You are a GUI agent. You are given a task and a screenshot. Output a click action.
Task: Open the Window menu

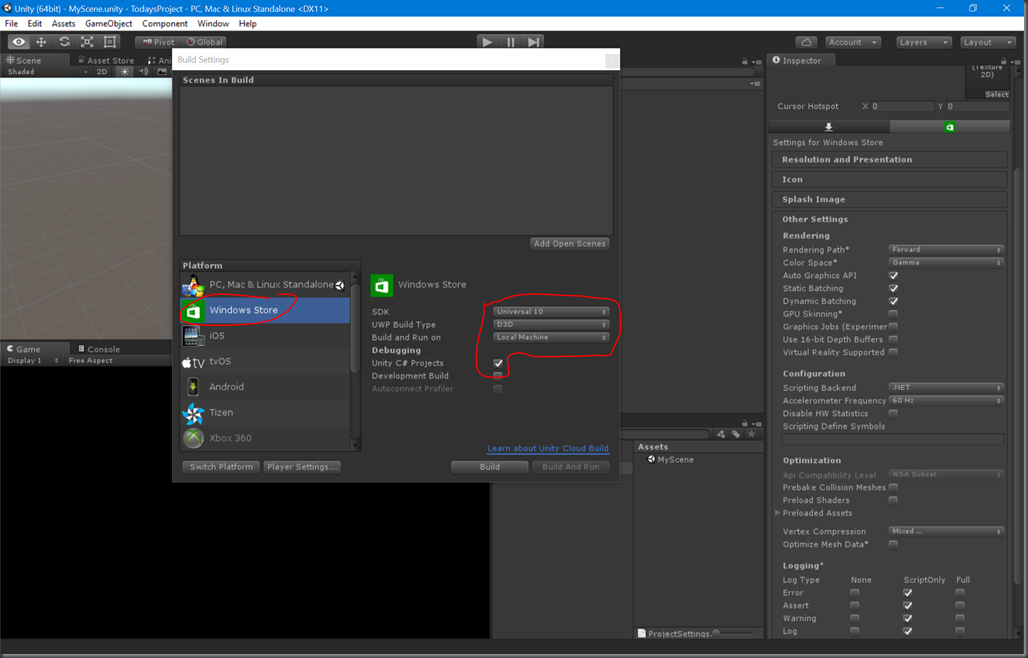tap(213, 24)
